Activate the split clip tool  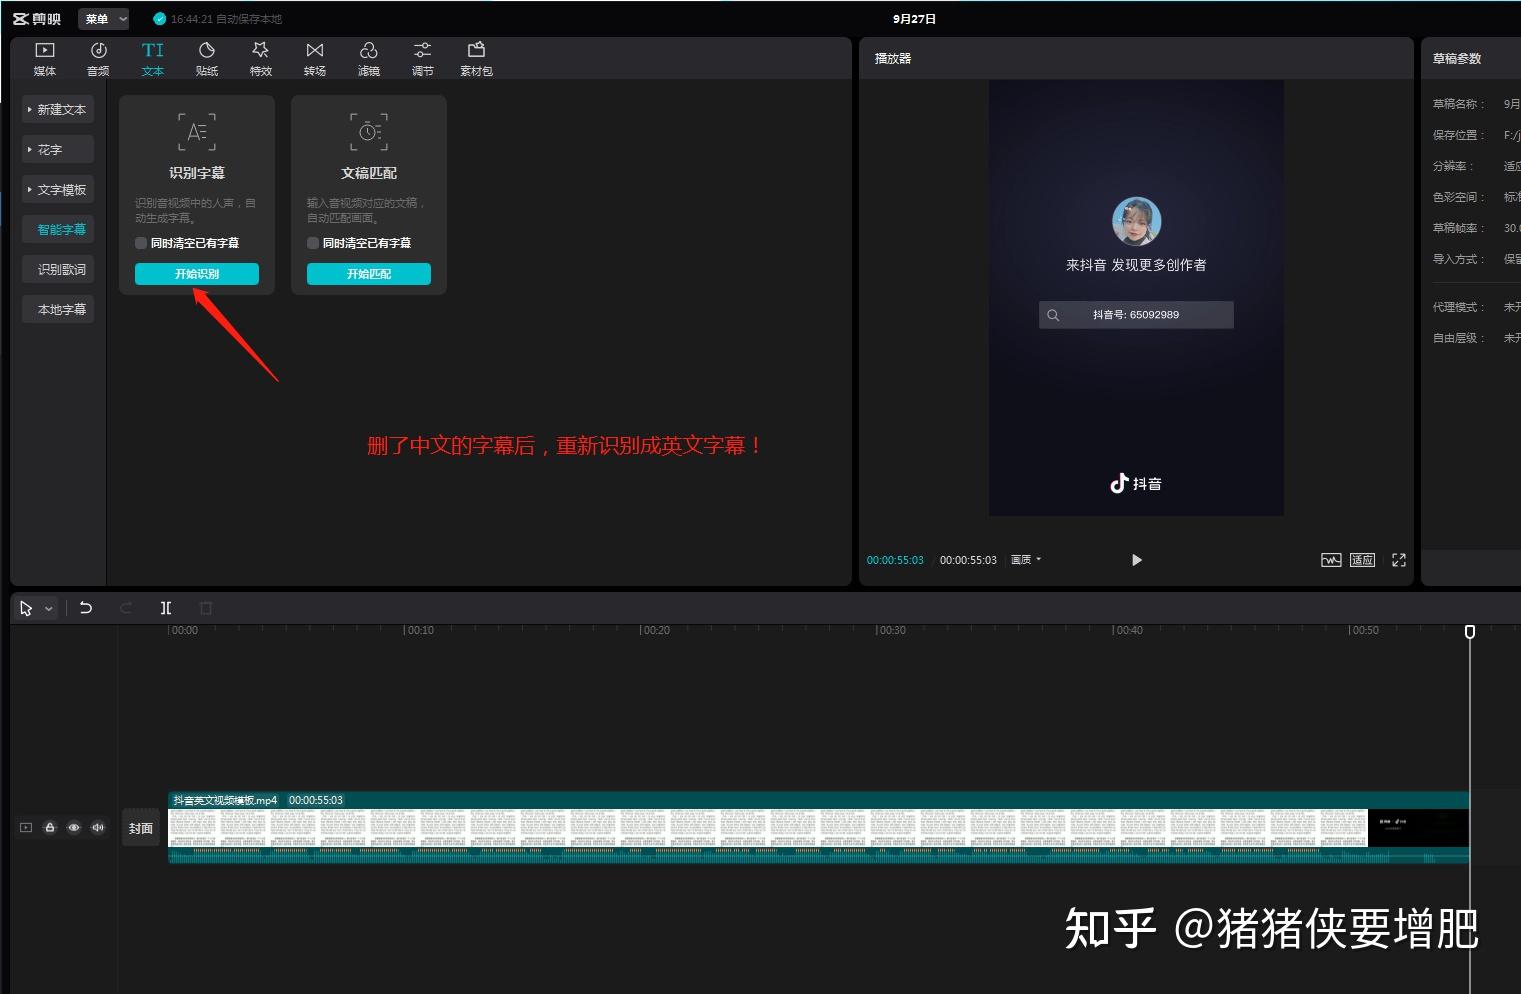pyautogui.click(x=166, y=608)
